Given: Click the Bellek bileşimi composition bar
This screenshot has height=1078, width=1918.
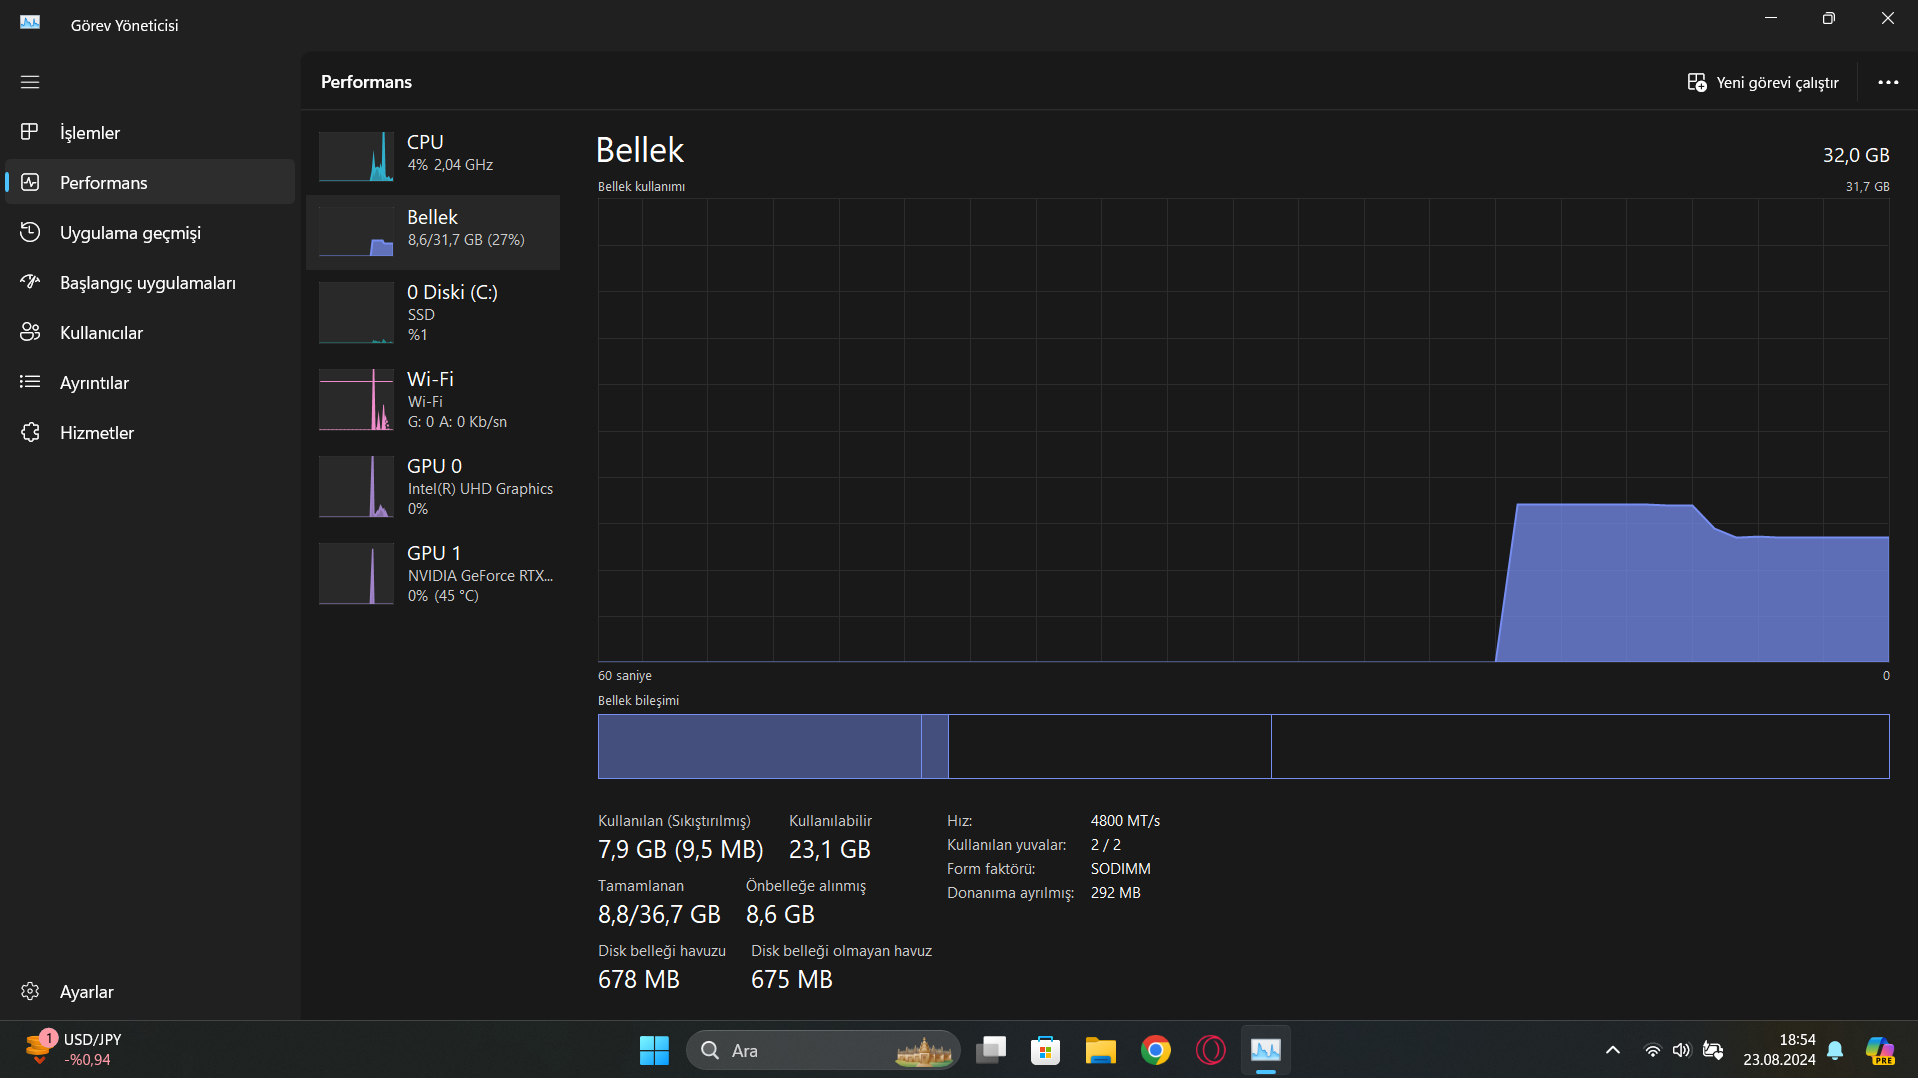Looking at the screenshot, I should coord(1243,746).
